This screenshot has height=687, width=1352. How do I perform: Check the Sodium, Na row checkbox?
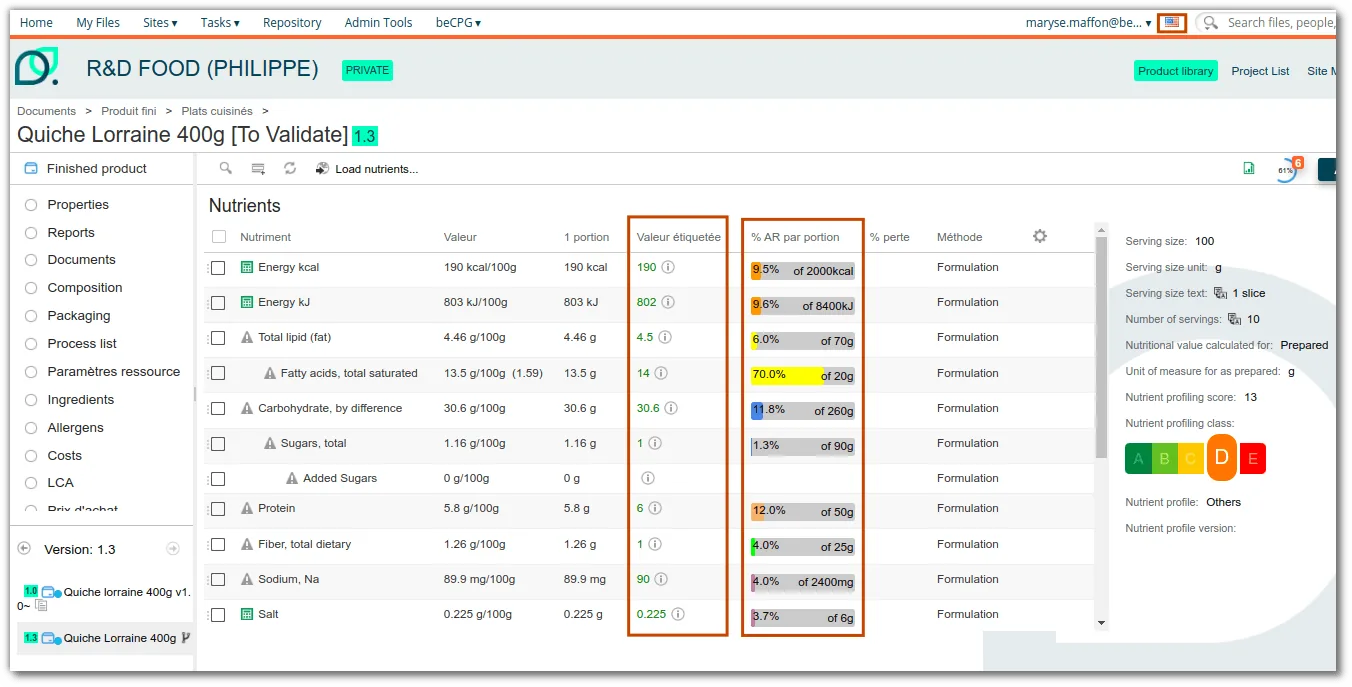(x=218, y=580)
